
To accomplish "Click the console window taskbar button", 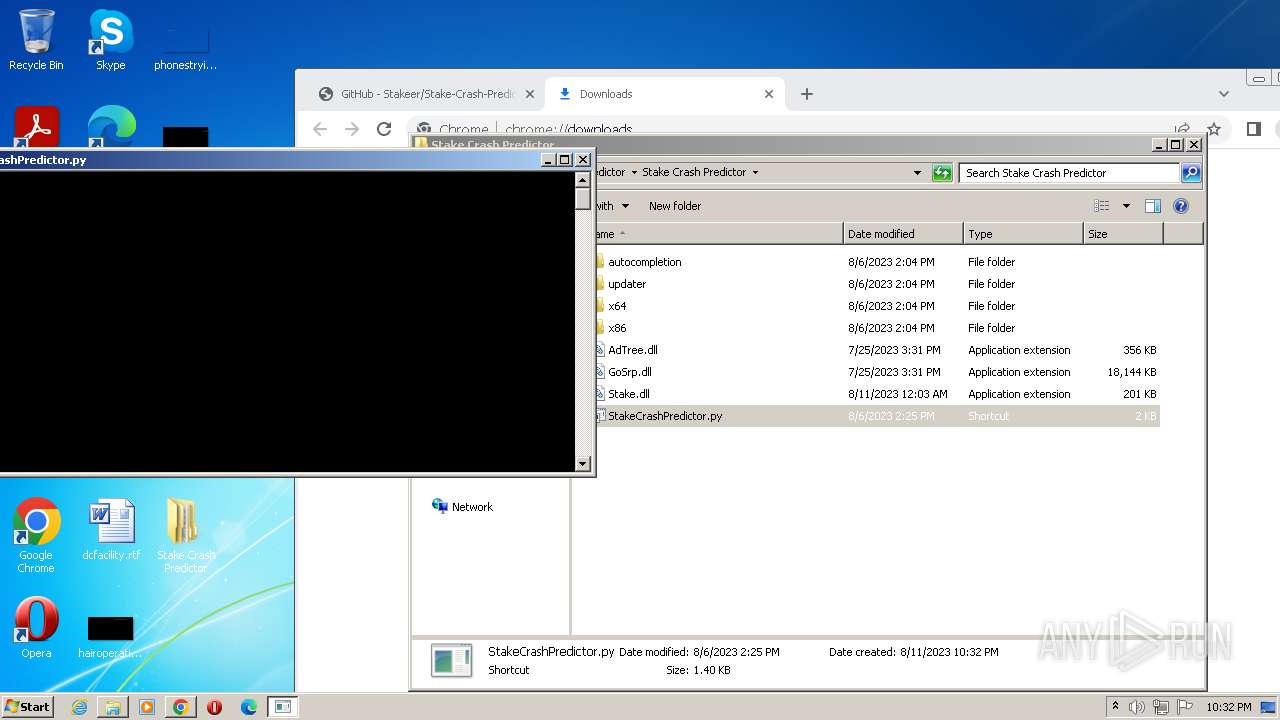I will pyautogui.click(x=283, y=707).
